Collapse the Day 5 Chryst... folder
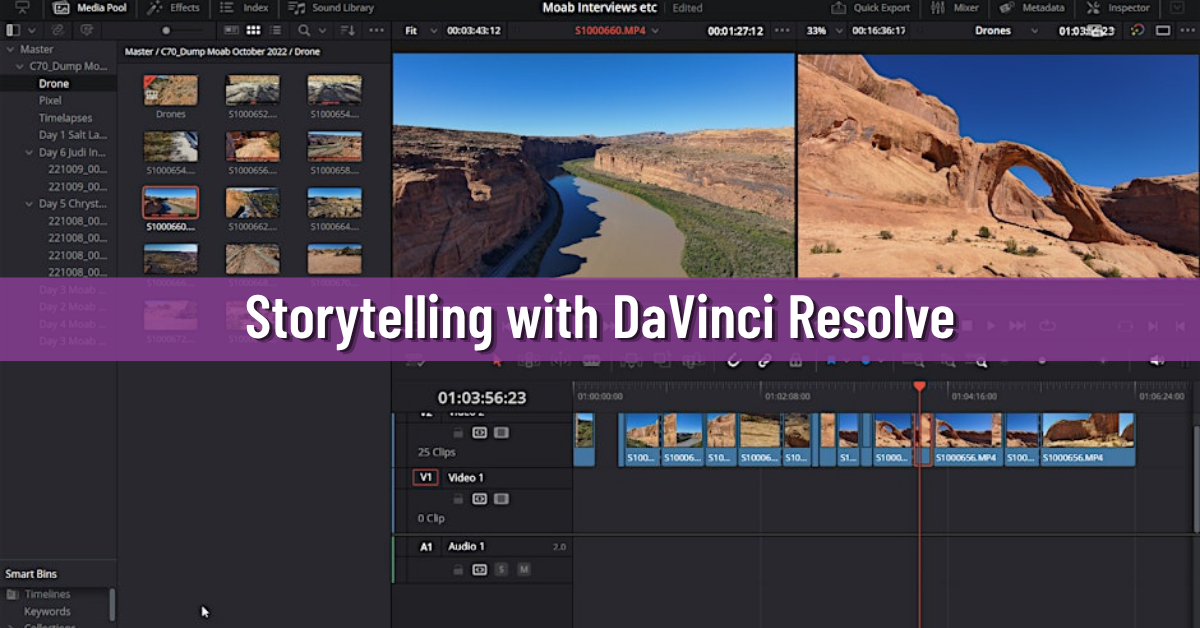This screenshot has height=628, width=1200. point(30,204)
